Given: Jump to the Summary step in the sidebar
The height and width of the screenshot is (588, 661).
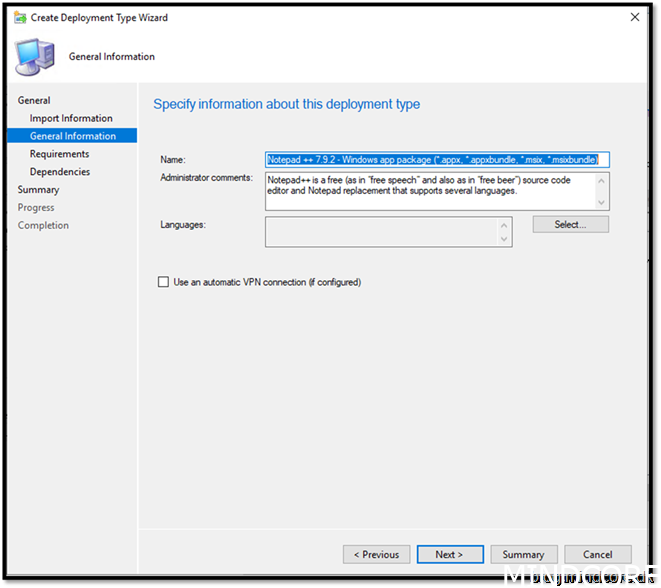Looking at the screenshot, I should (x=38, y=190).
